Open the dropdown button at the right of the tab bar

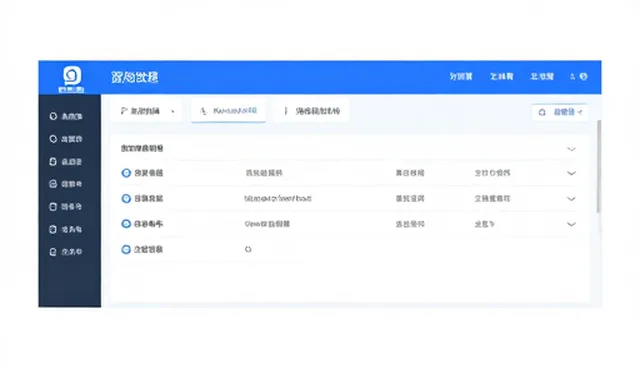560,112
